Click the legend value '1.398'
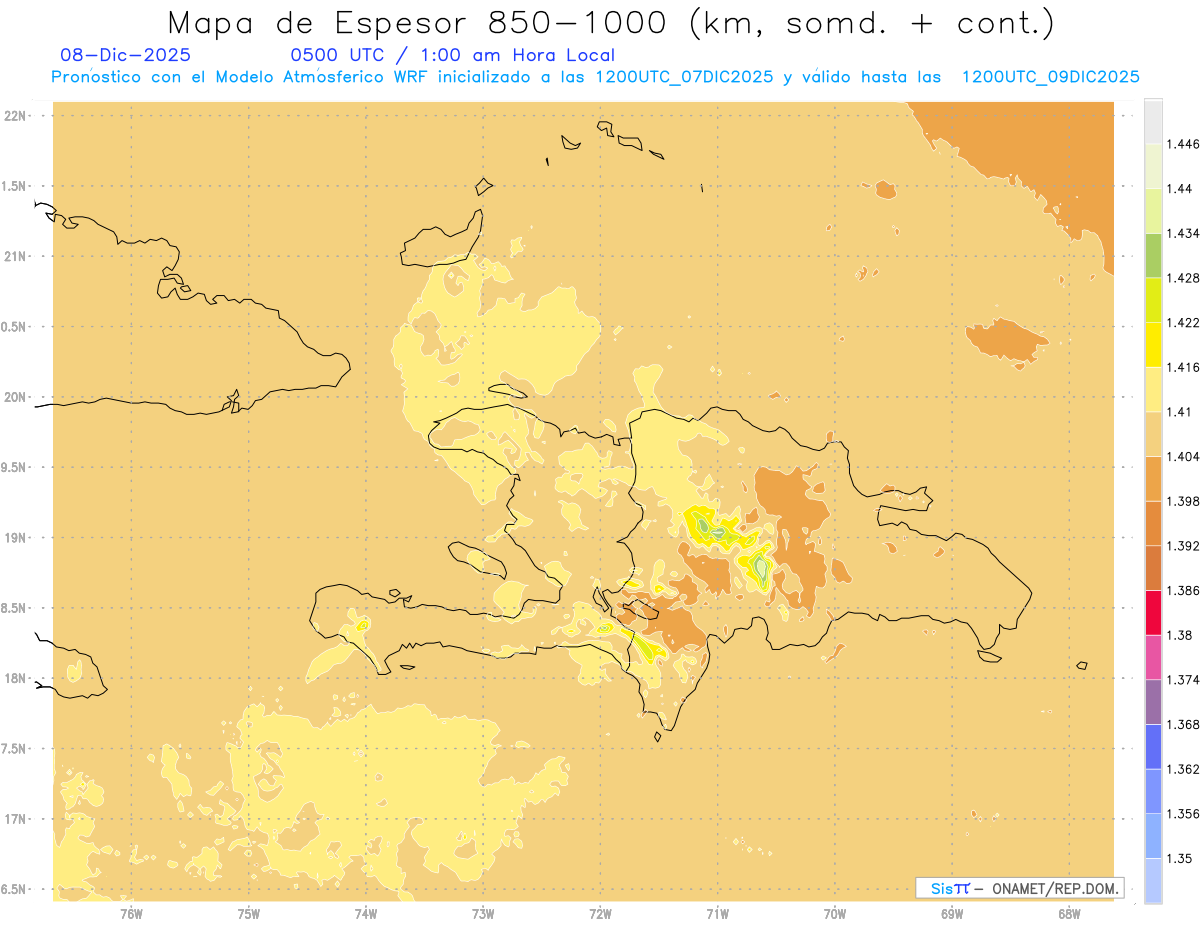 tap(1184, 501)
